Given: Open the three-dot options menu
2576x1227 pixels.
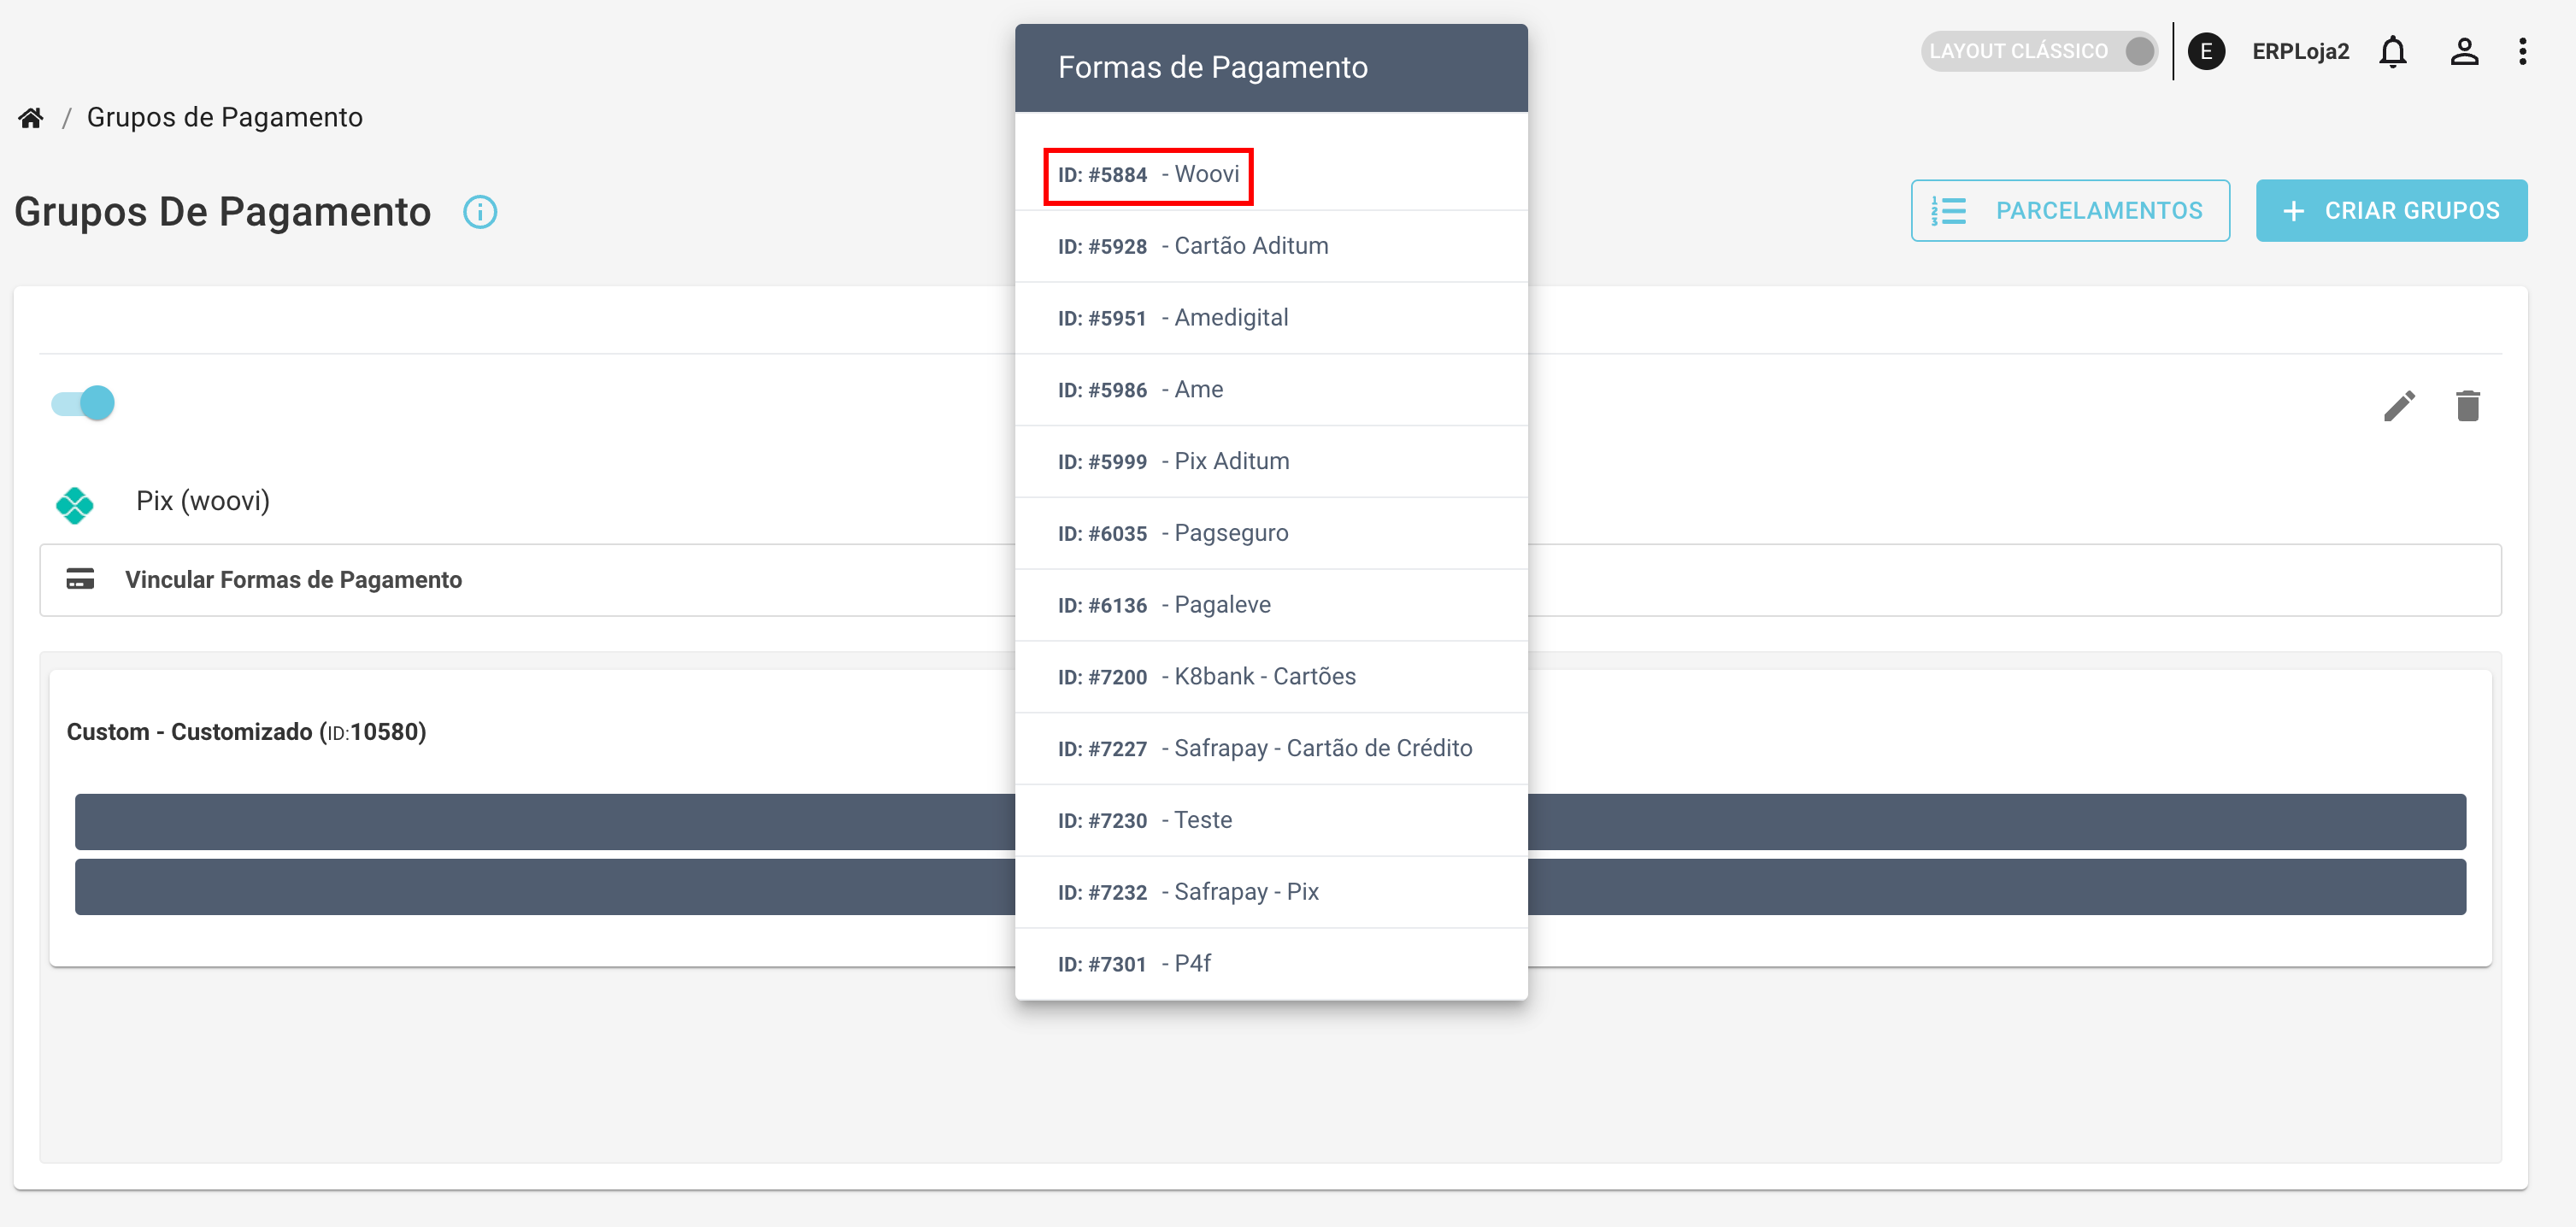Looking at the screenshot, I should 2522,51.
